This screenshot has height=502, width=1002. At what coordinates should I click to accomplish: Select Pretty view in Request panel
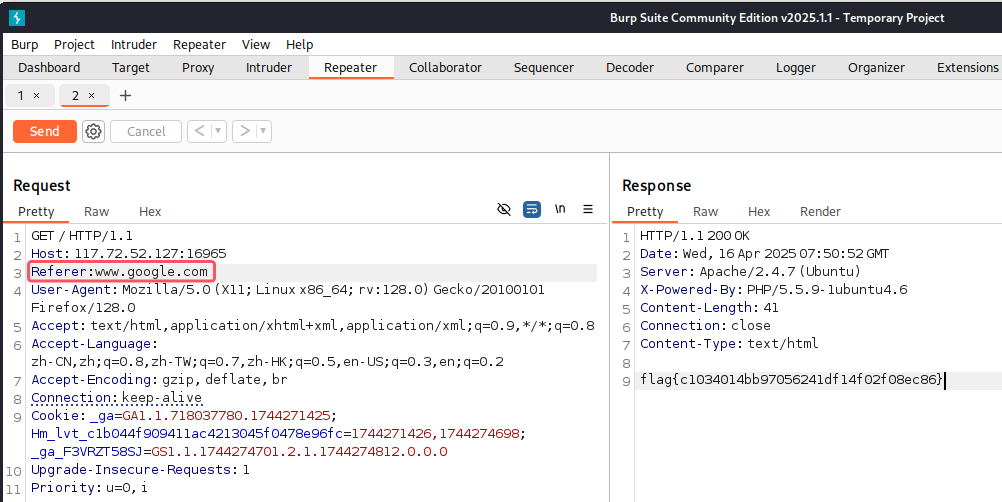[x=36, y=211]
